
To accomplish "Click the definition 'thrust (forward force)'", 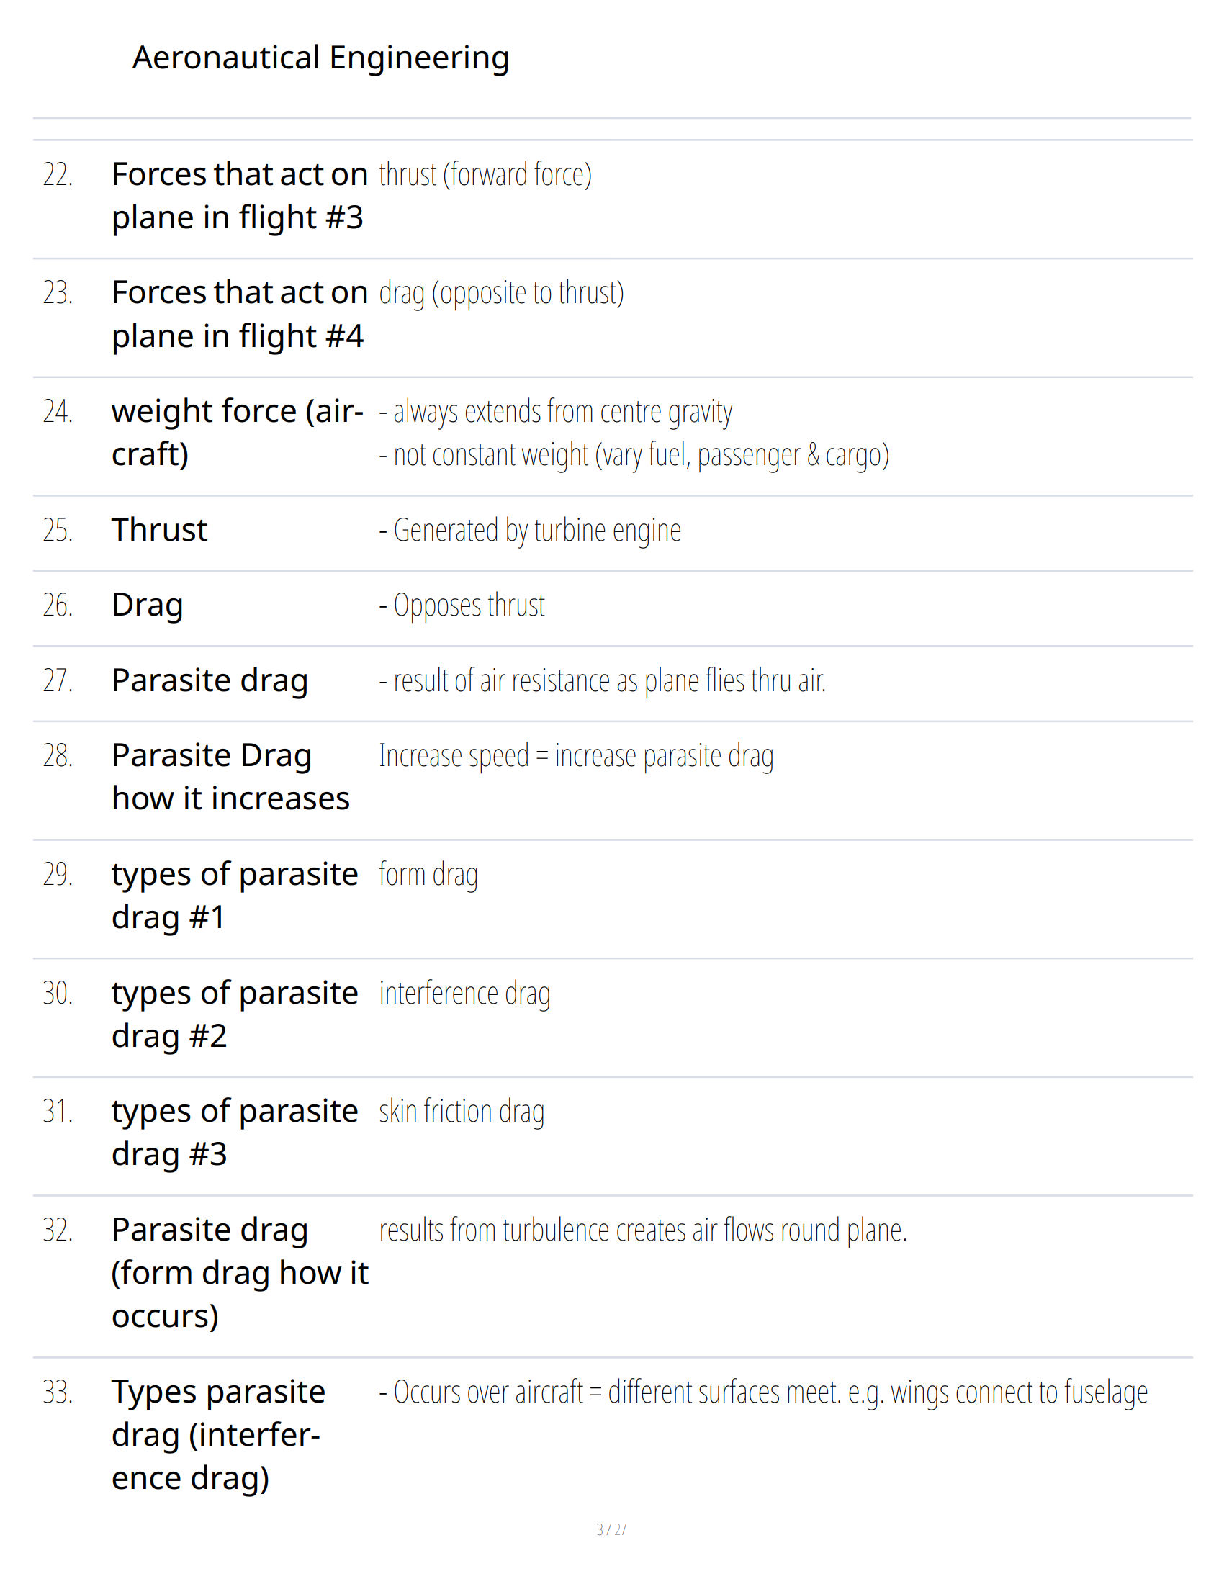I will [x=485, y=175].
